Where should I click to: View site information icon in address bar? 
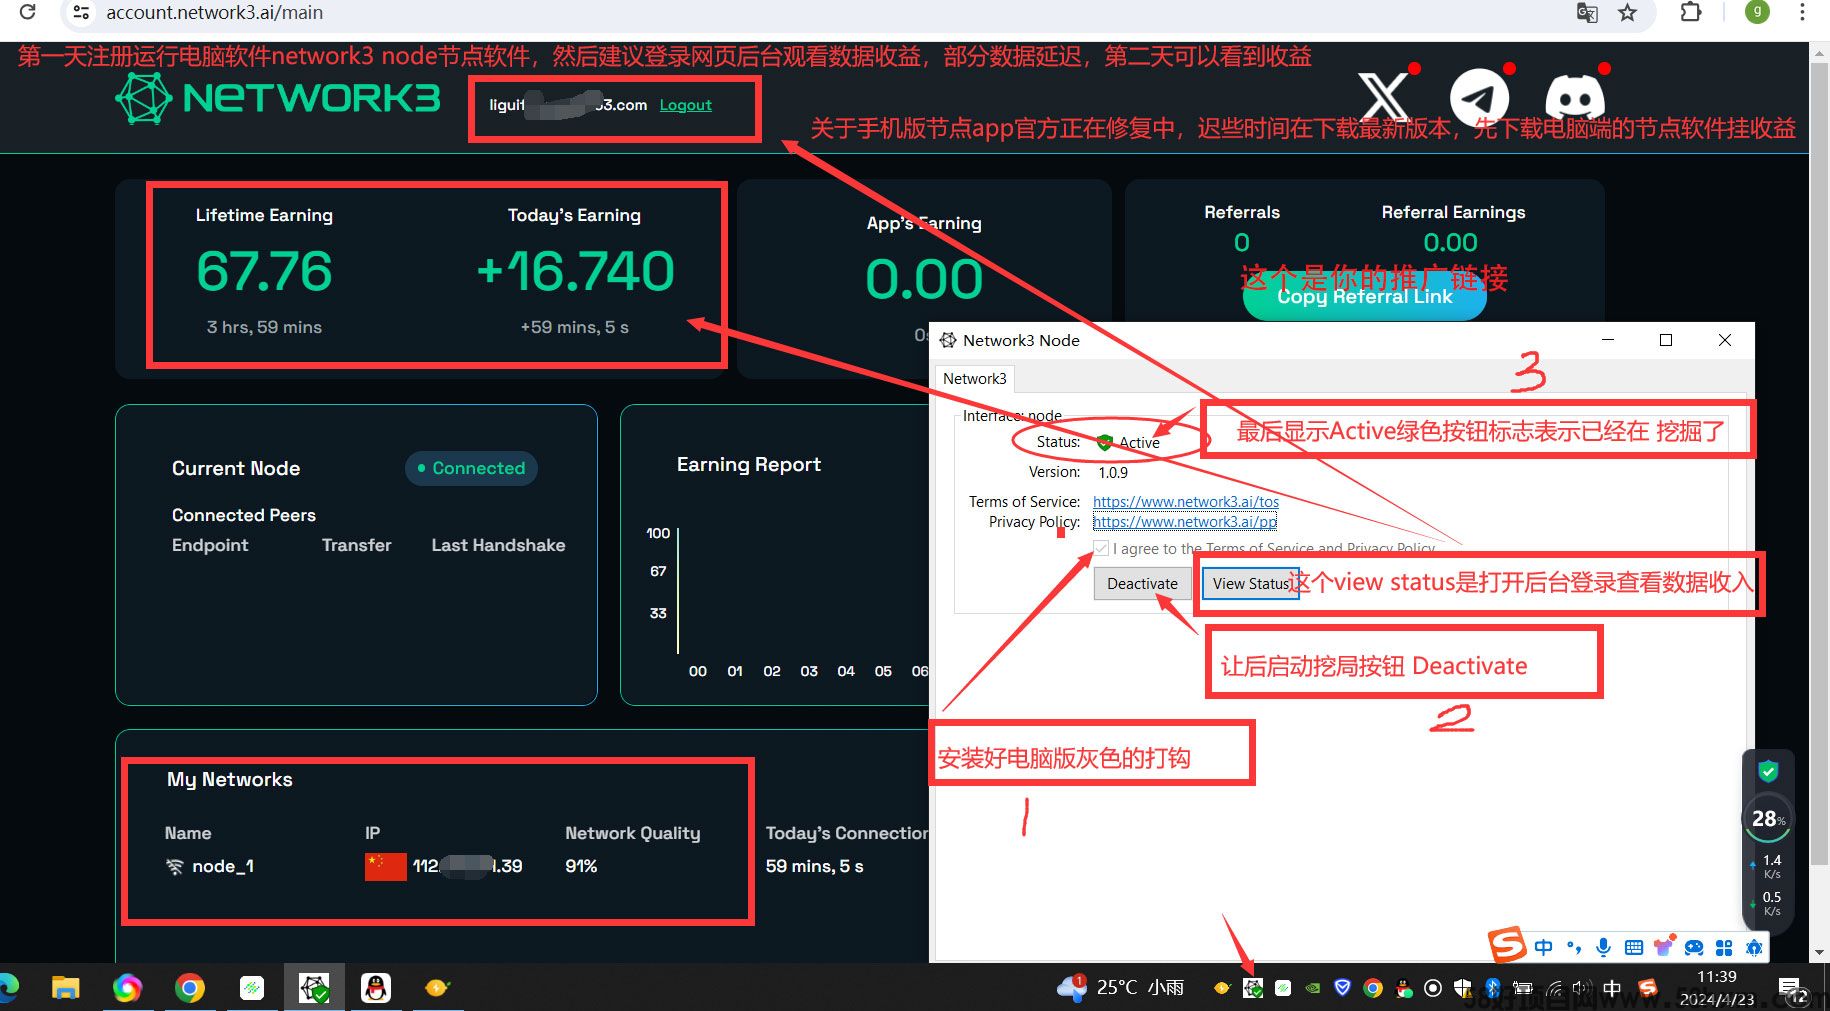point(82,13)
